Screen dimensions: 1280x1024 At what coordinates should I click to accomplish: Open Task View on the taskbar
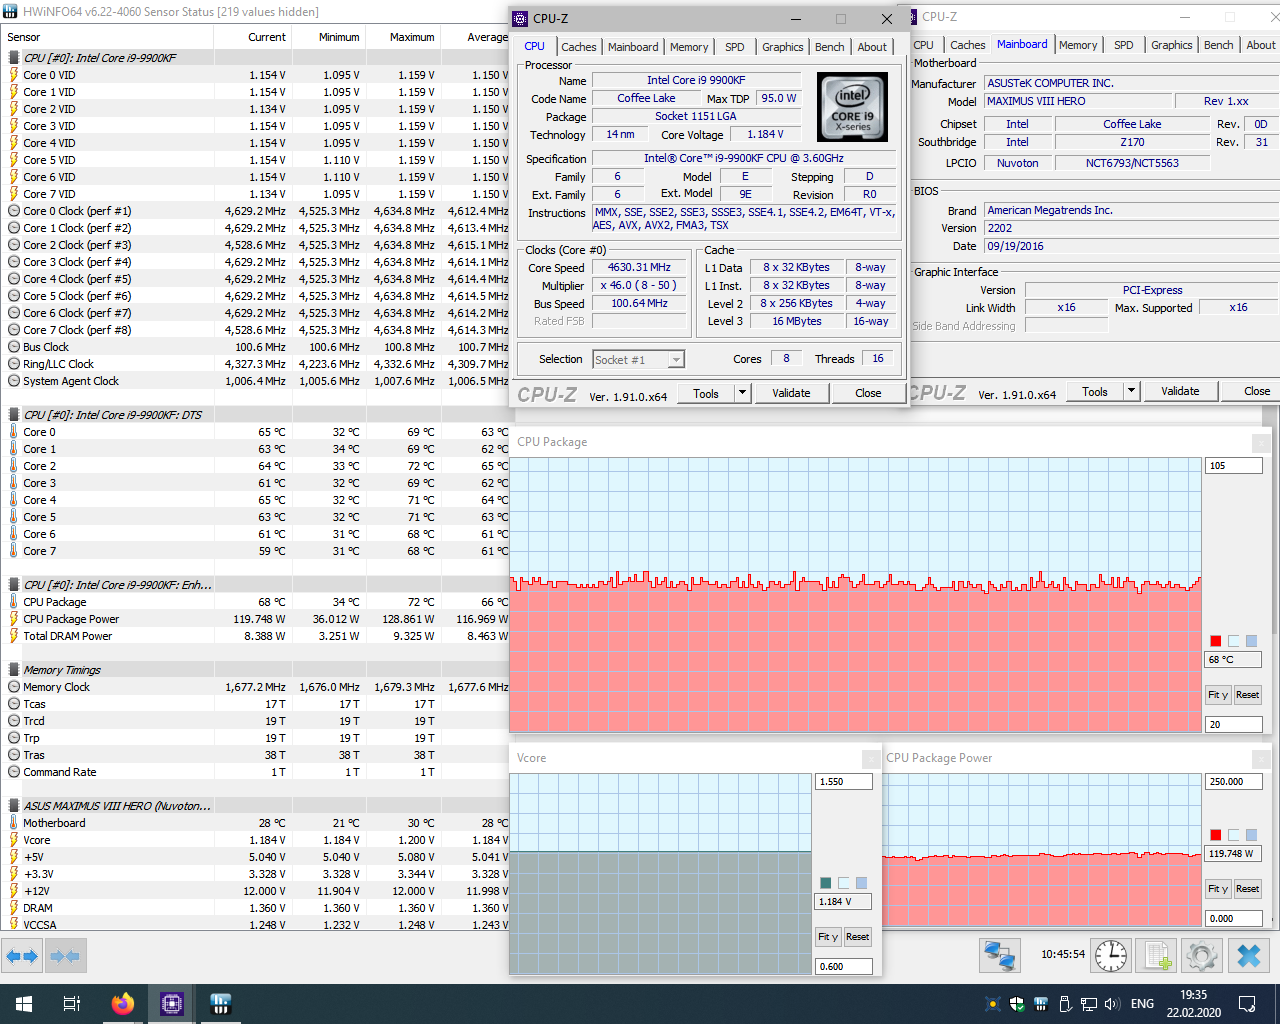point(72,1004)
